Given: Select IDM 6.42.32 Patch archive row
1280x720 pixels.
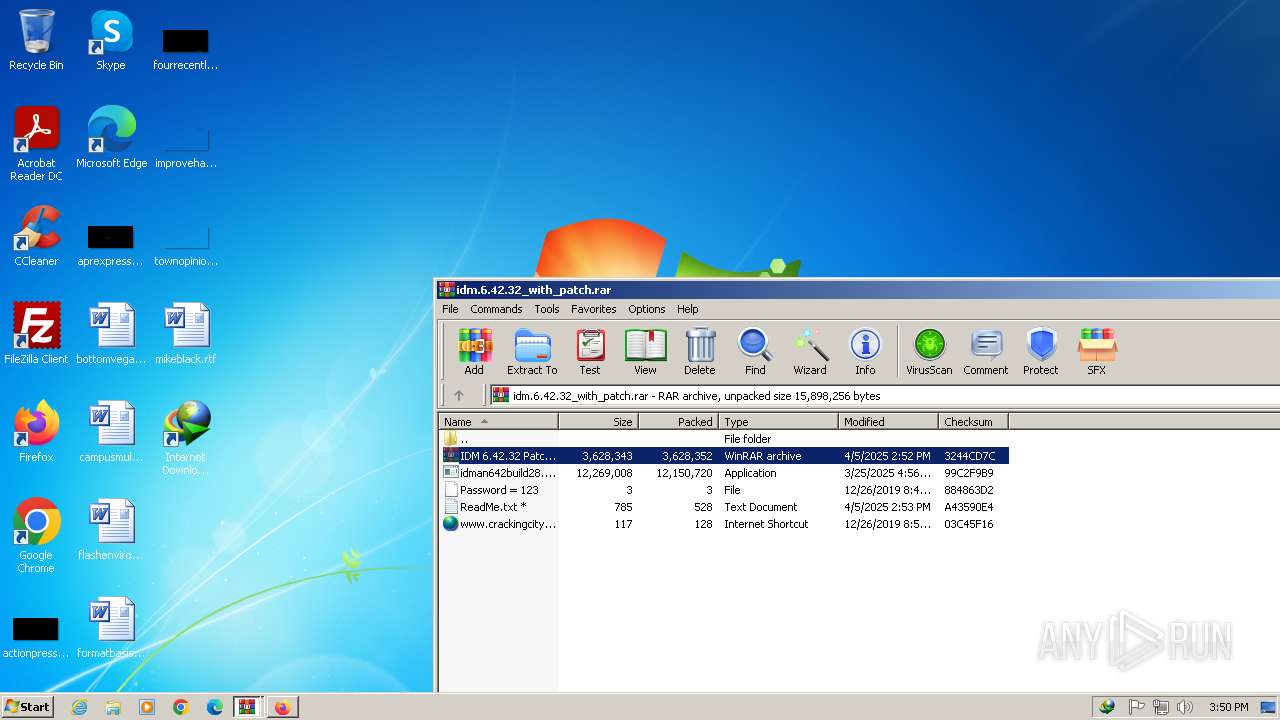Looking at the screenshot, I should [x=723, y=456].
